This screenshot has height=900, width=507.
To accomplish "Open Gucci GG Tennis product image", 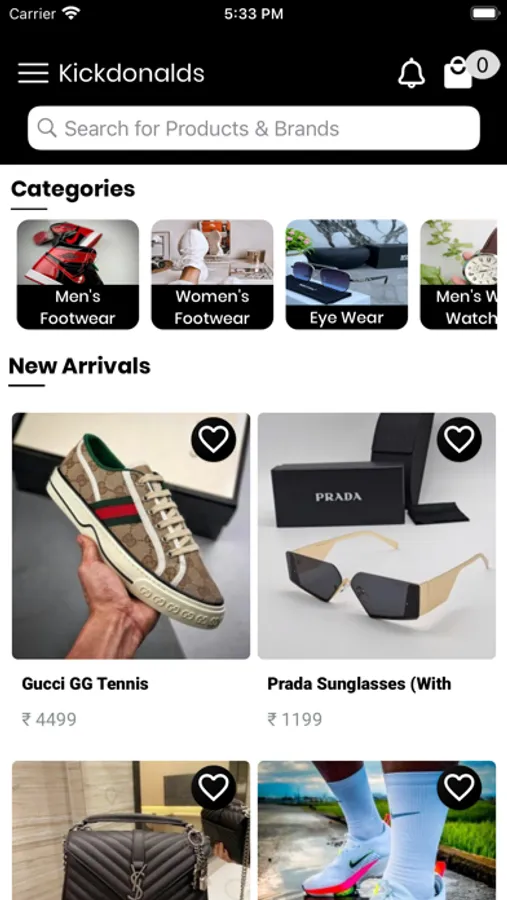I will (x=131, y=536).
